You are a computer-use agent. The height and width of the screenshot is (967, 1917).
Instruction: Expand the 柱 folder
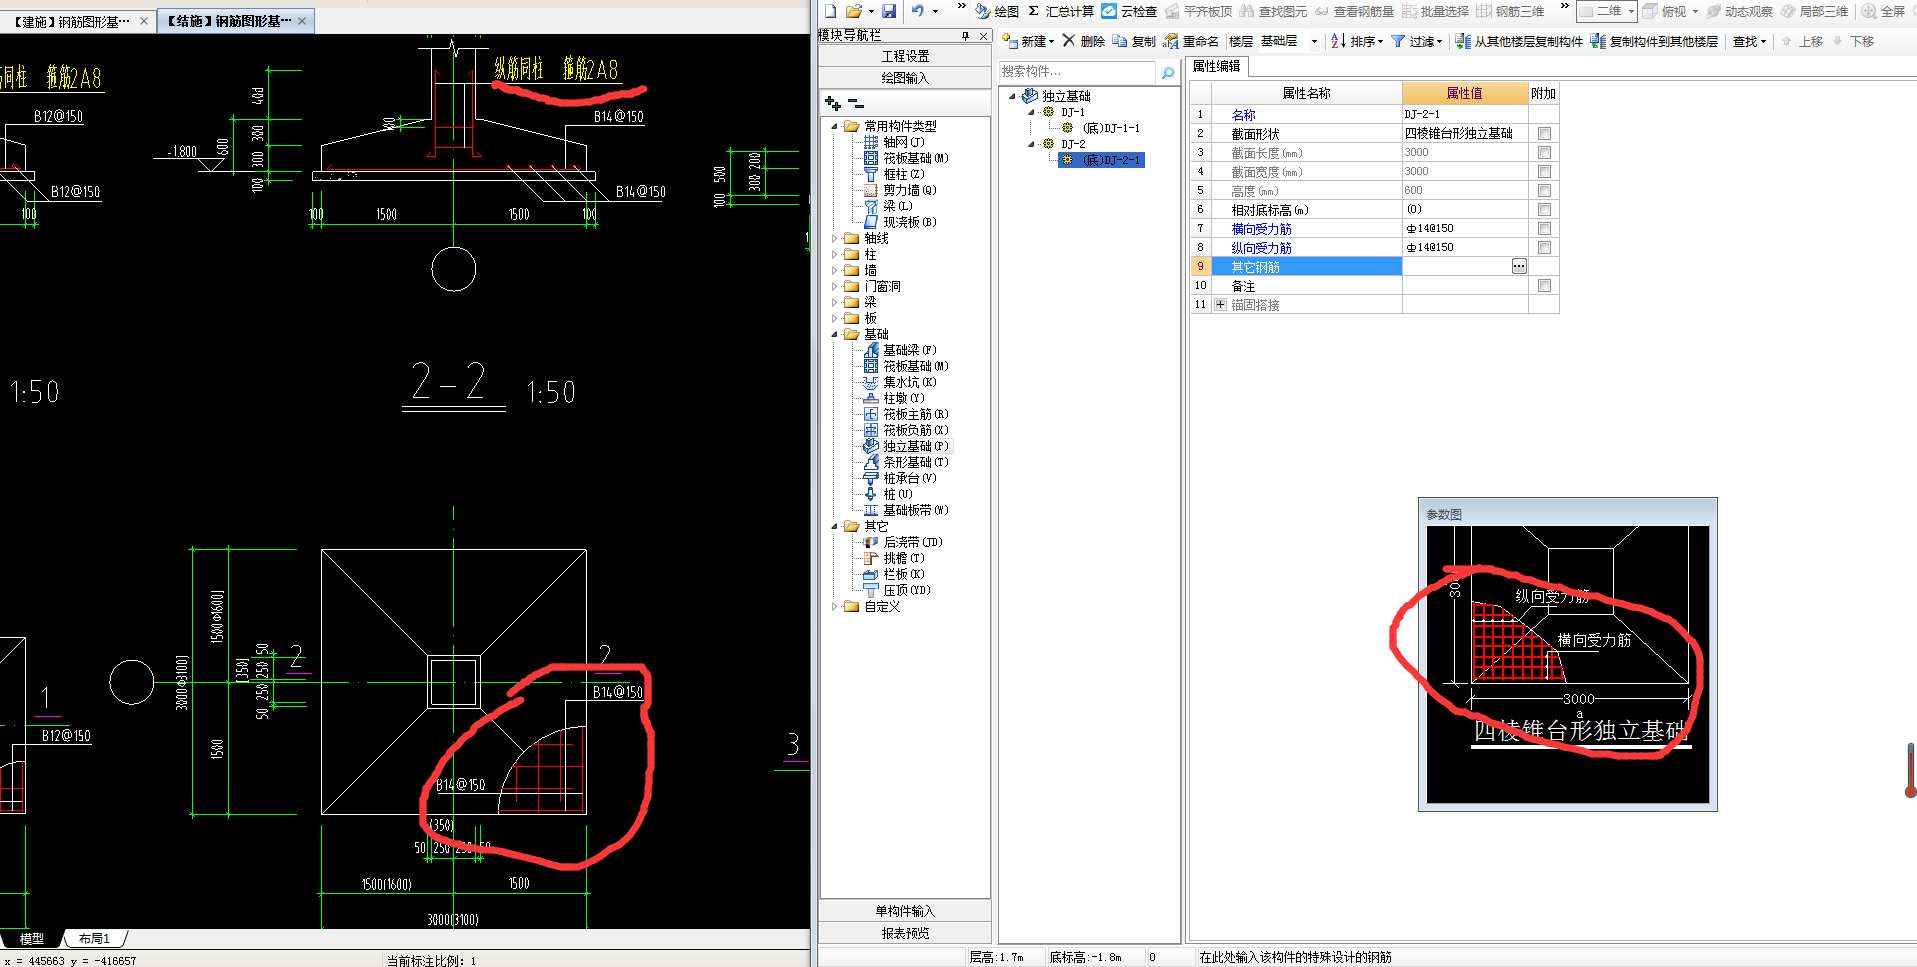pos(835,254)
